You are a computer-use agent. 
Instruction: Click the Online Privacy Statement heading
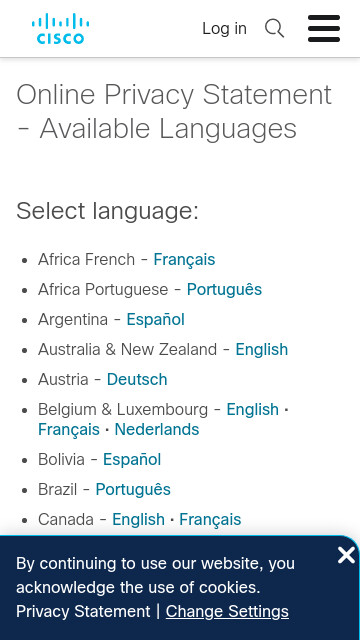click(x=174, y=111)
